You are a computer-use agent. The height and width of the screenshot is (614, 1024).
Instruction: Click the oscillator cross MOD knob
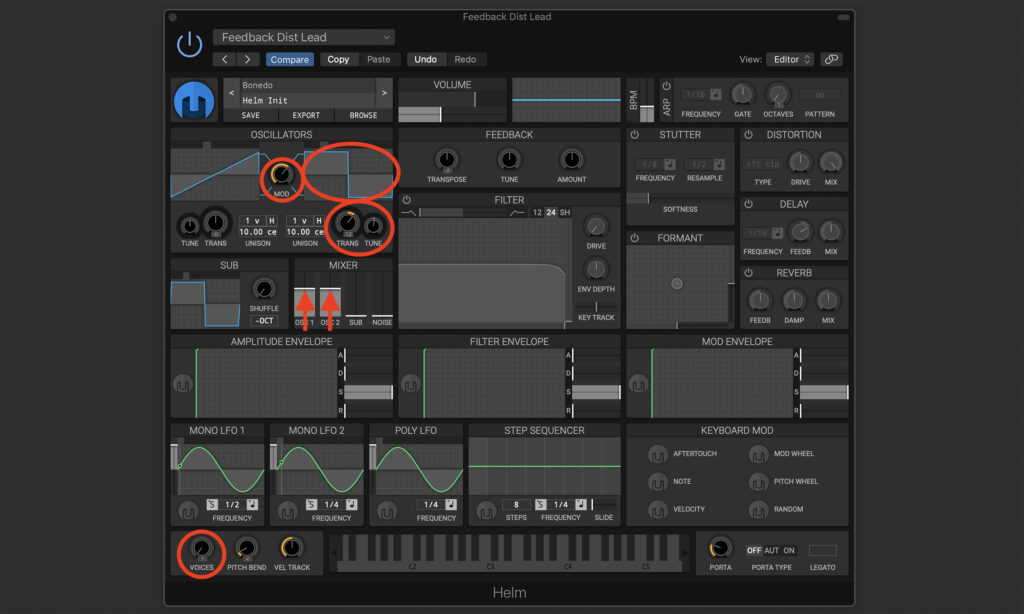point(281,174)
